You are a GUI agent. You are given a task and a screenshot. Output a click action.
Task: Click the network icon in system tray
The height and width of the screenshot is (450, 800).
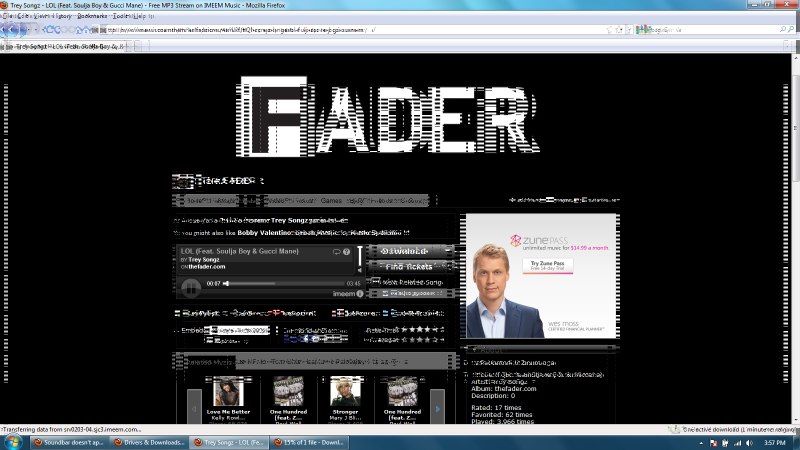737,443
